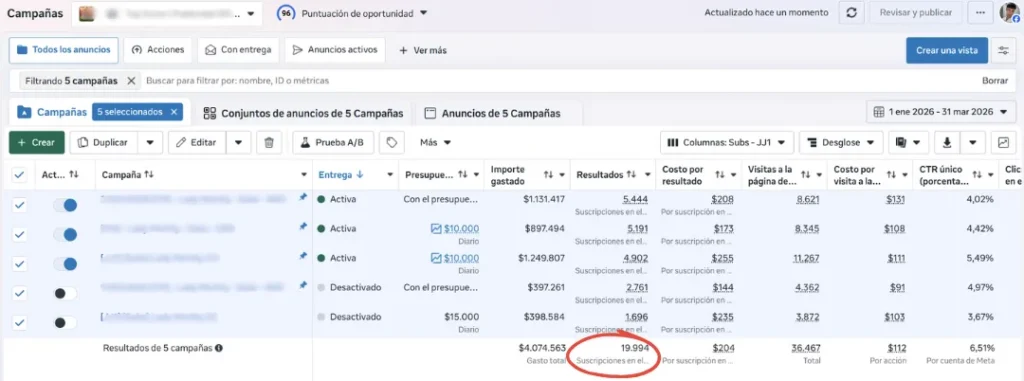Turn off the campaign with $897.494 spent
This screenshot has height=381, width=1024.
[65, 235]
